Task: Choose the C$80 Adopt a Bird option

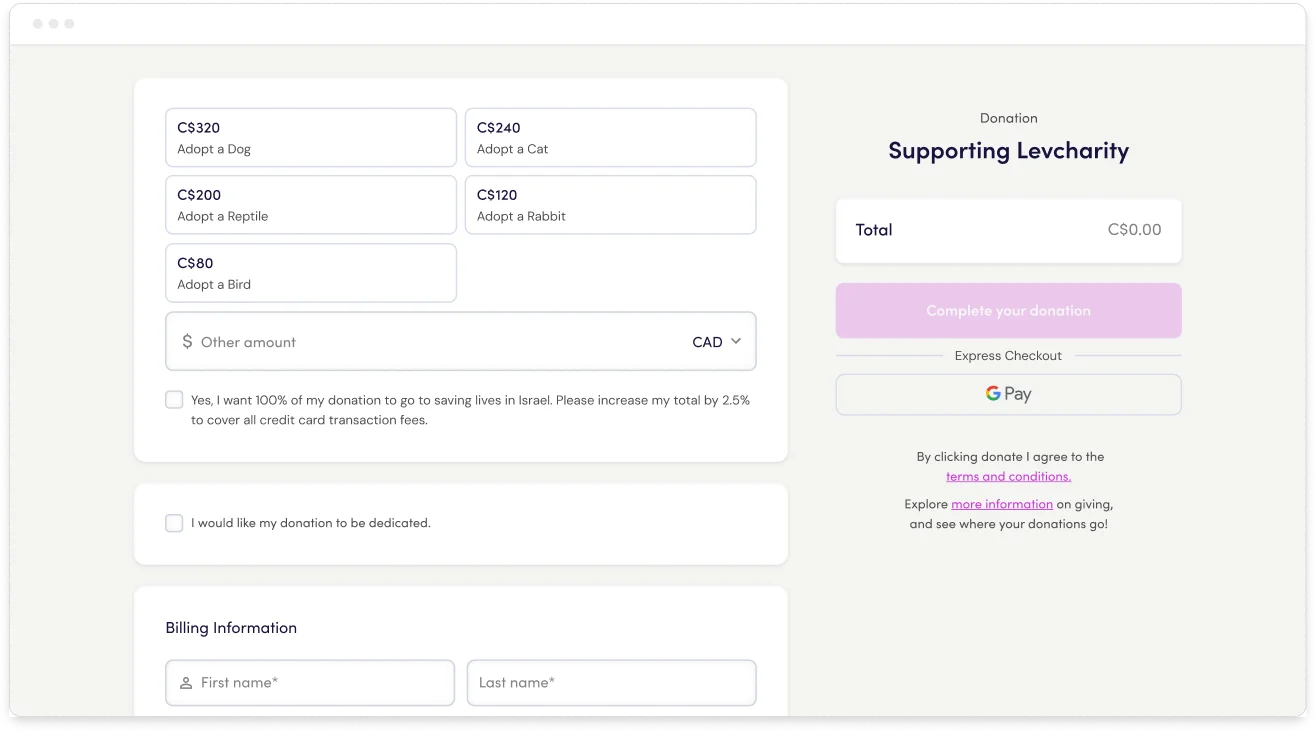Action: coord(310,273)
